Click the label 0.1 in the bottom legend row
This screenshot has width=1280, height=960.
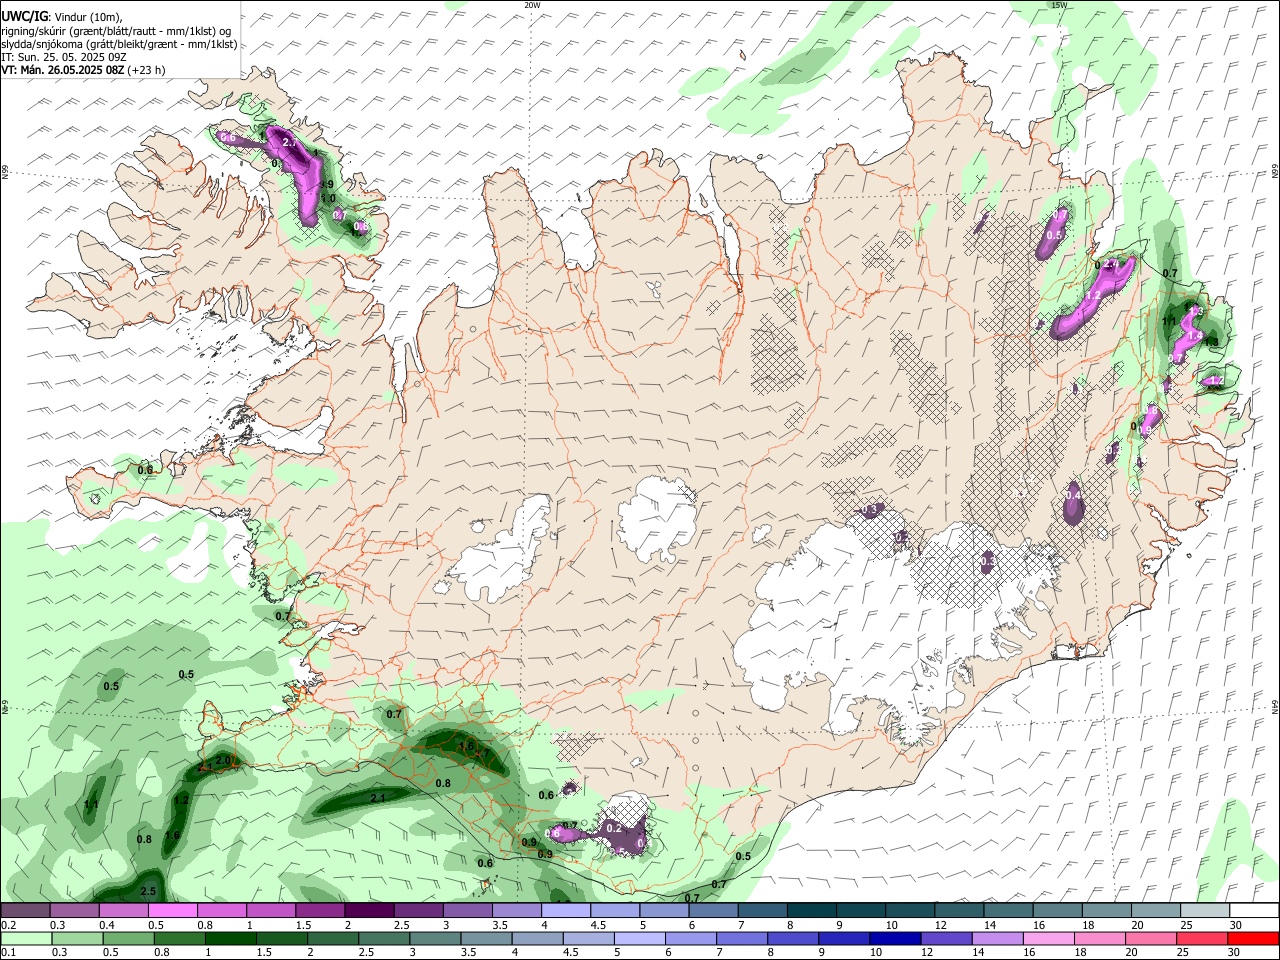(8, 954)
